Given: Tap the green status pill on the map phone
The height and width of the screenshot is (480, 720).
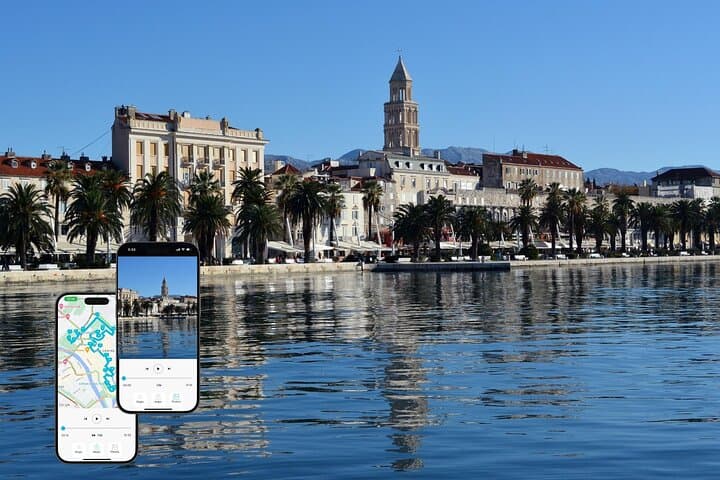Looking at the screenshot, I should tap(71, 299).
